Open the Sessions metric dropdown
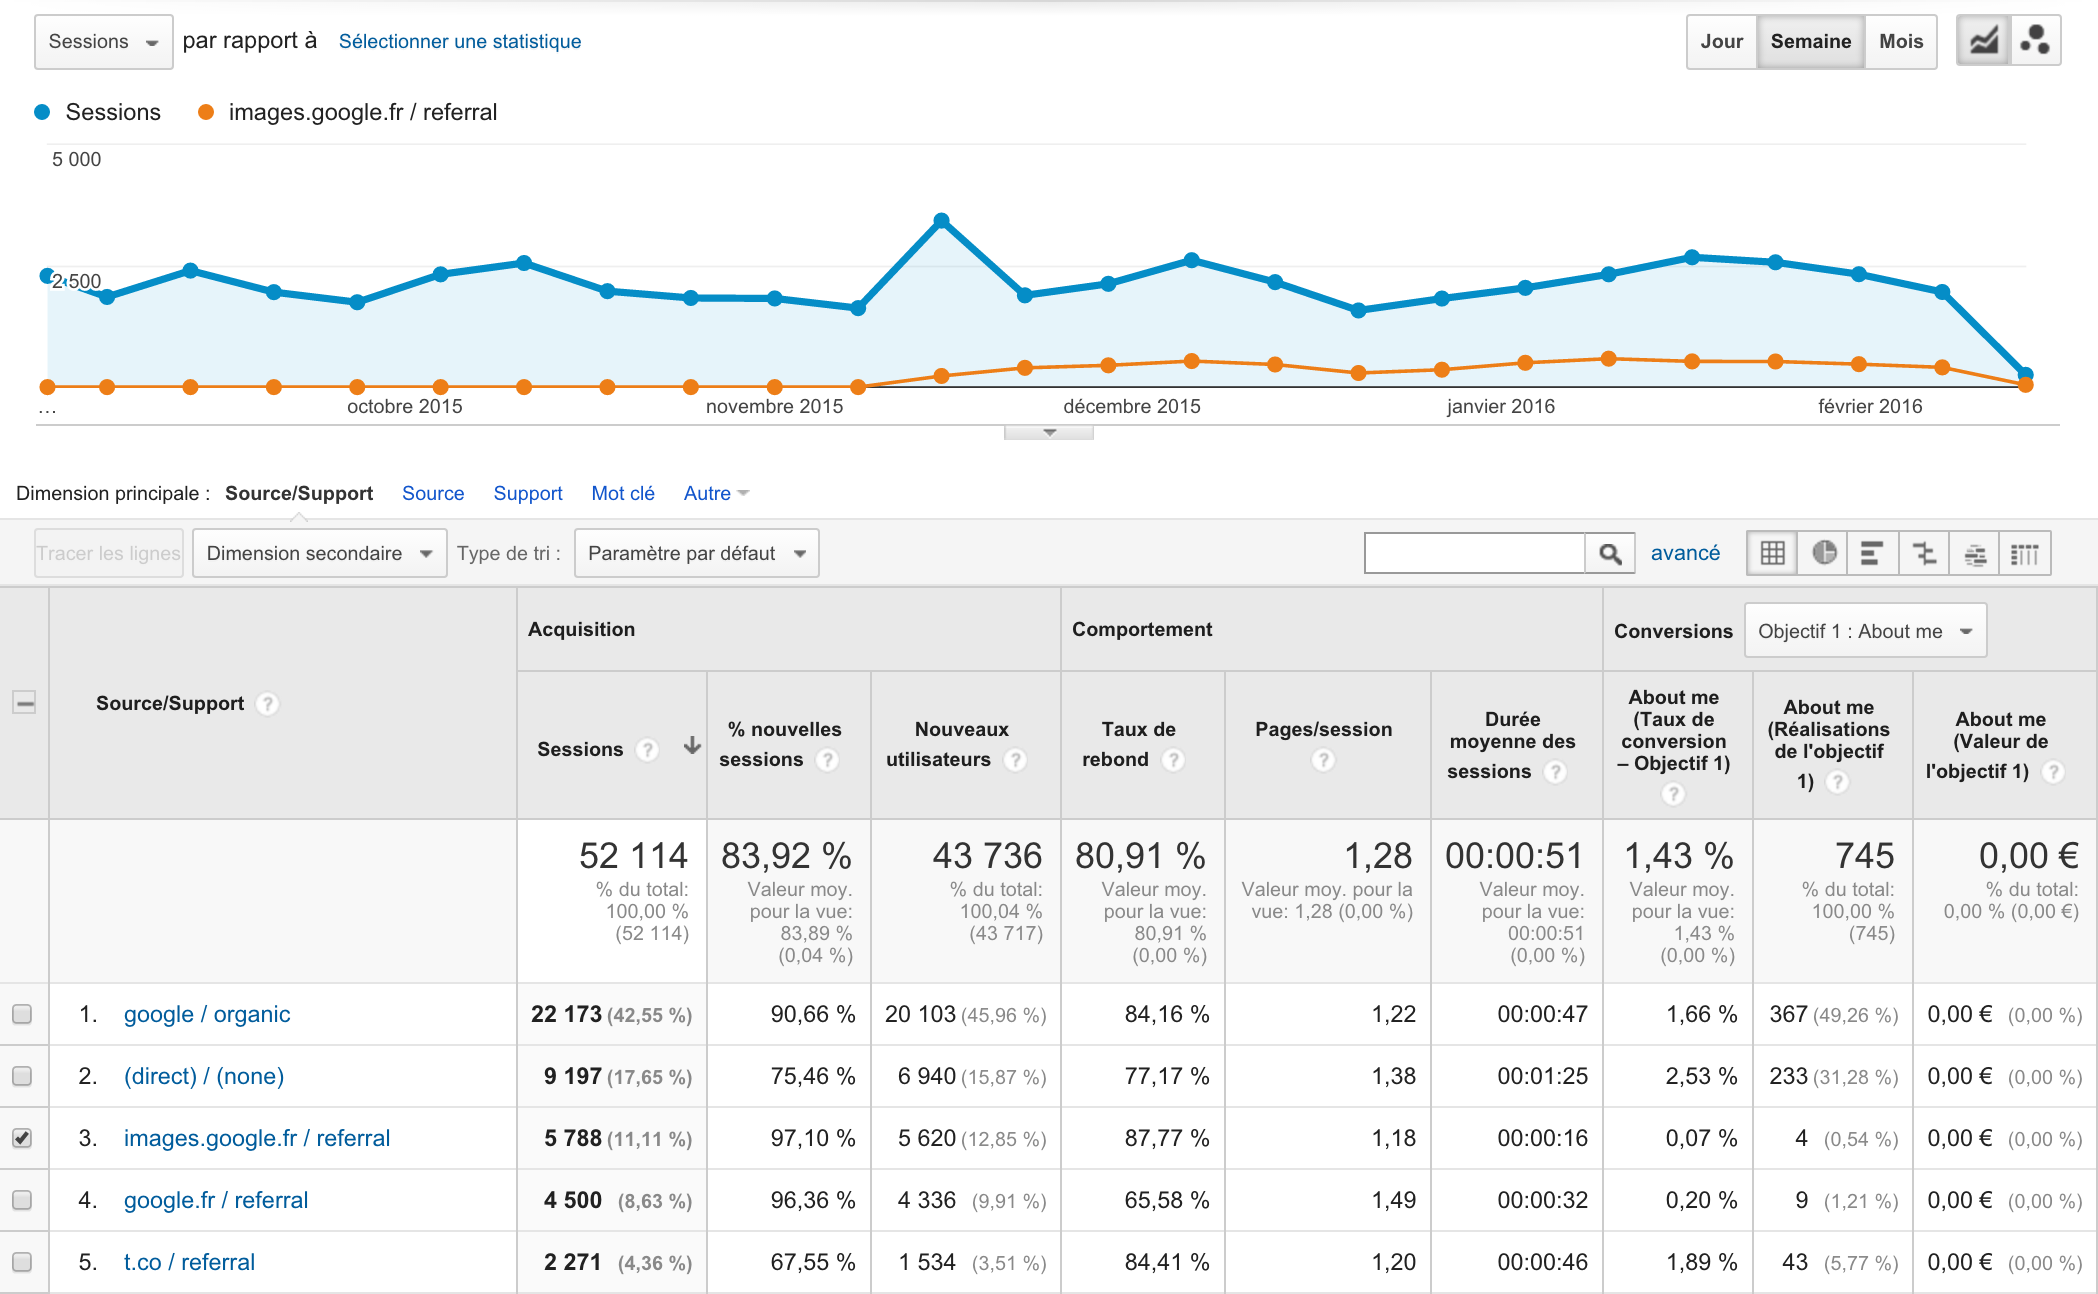 [x=103, y=42]
